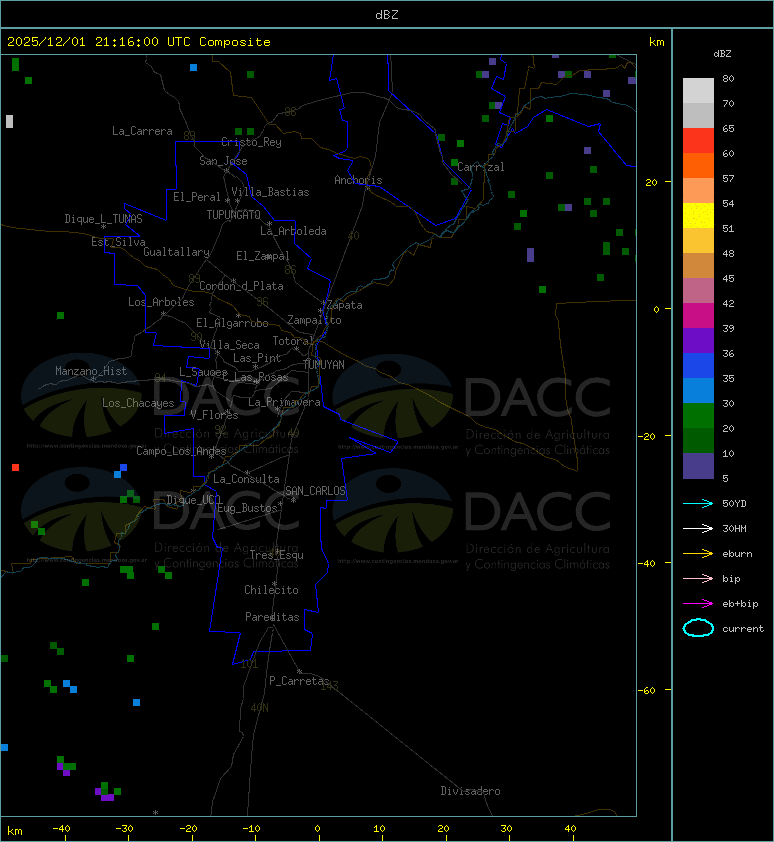The image size is (774, 842).
Task: Click the Campo_Los_Andes label
Action: point(181,451)
